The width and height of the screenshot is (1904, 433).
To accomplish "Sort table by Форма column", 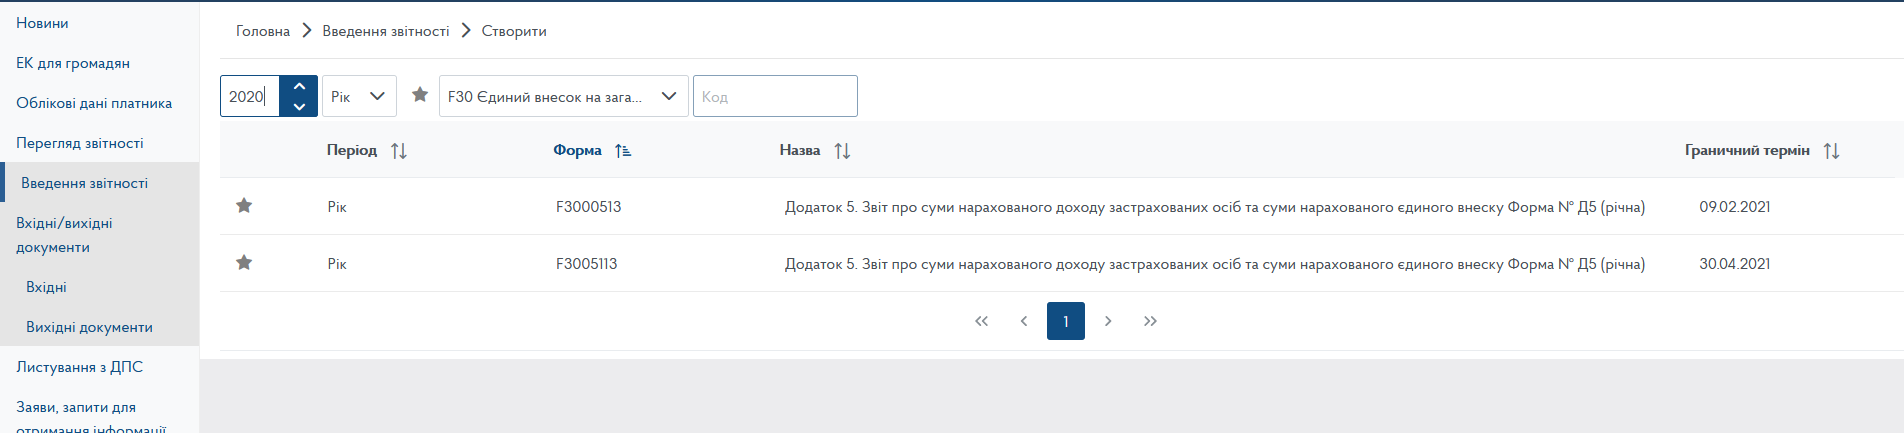I will pyautogui.click(x=622, y=151).
